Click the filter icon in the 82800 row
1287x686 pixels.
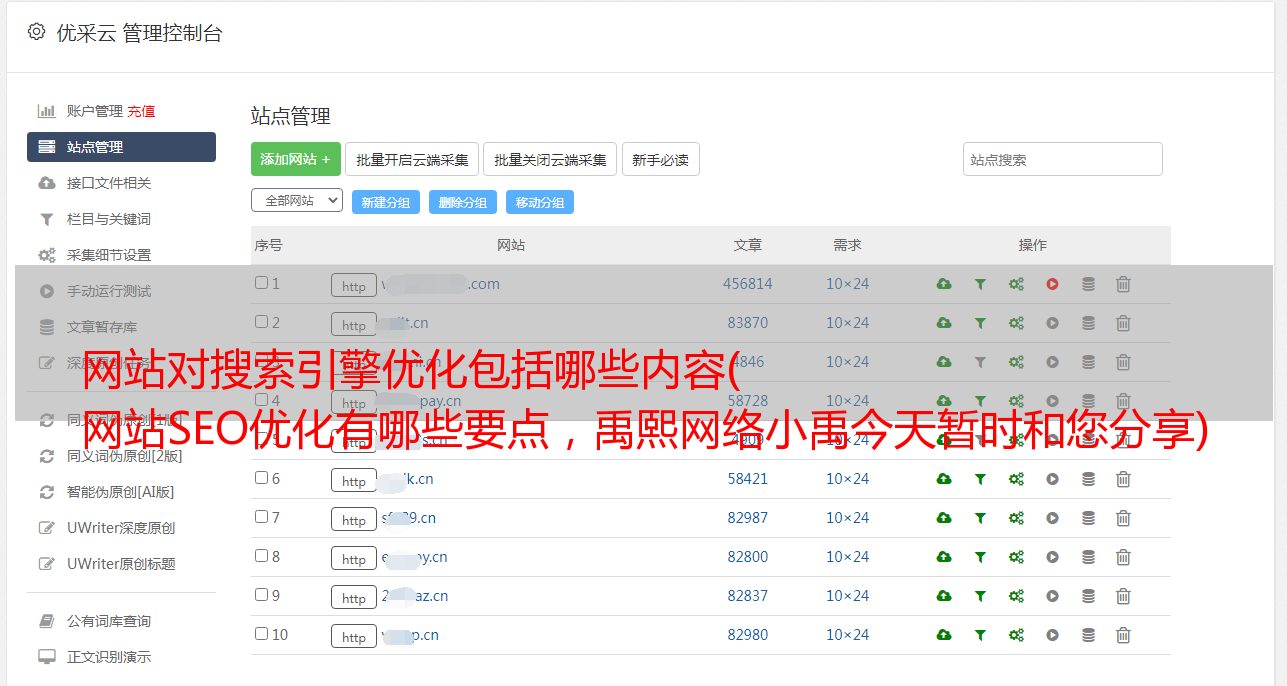[x=980, y=557]
